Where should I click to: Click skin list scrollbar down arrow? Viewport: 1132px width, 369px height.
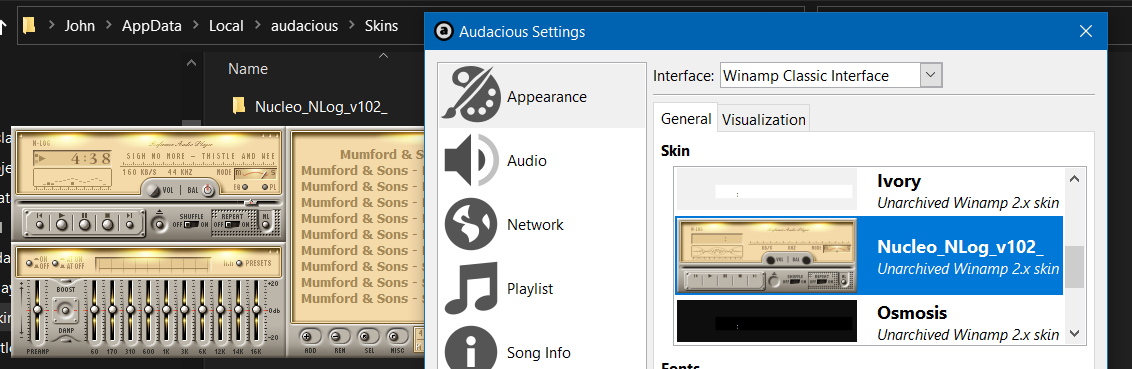(x=1074, y=334)
